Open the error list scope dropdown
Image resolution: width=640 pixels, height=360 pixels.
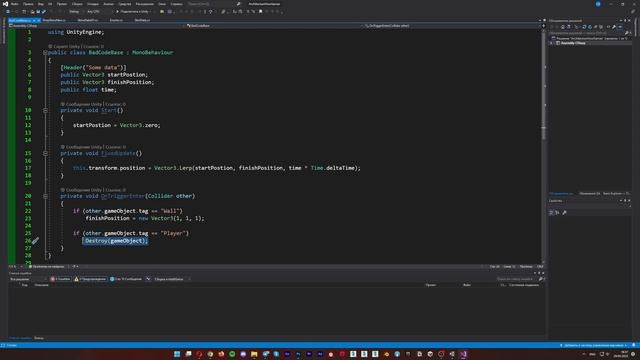click(x=28, y=279)
